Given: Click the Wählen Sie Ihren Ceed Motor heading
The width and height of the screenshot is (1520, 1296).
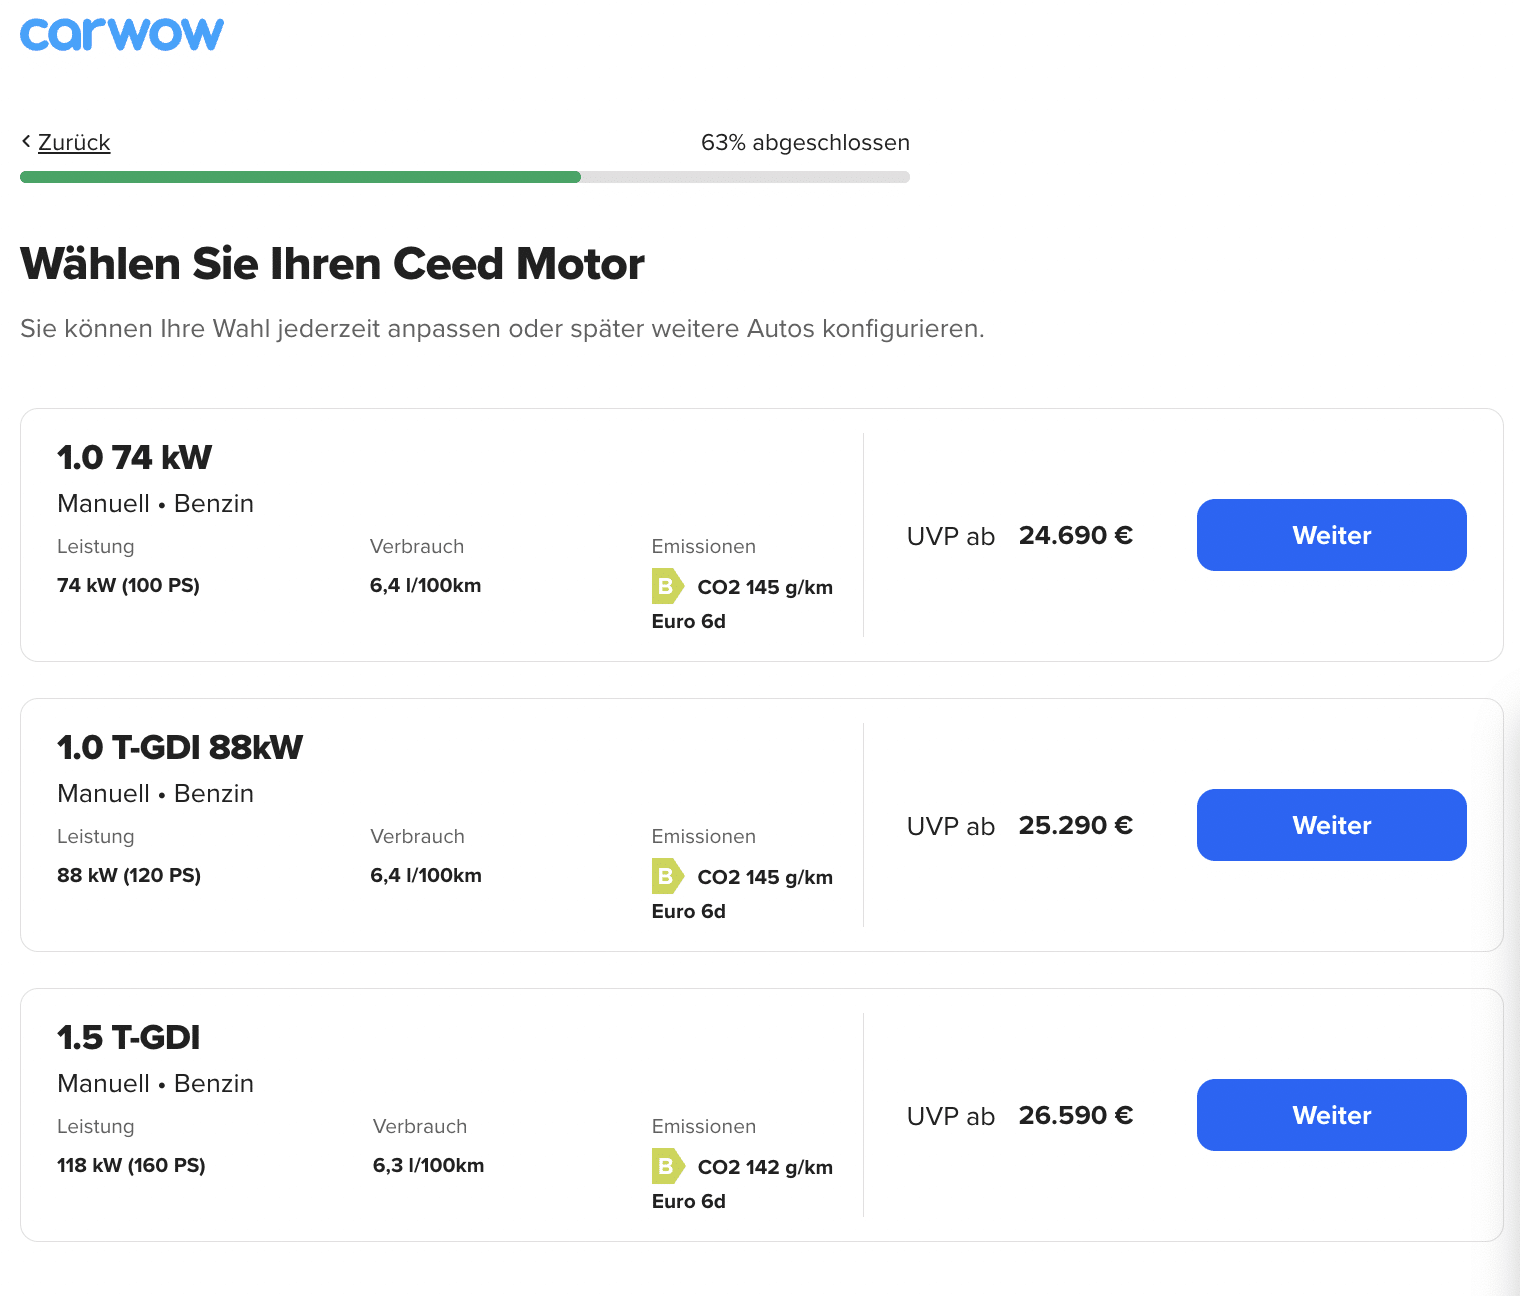Looking at the screenshot, I should coord(332,264).
